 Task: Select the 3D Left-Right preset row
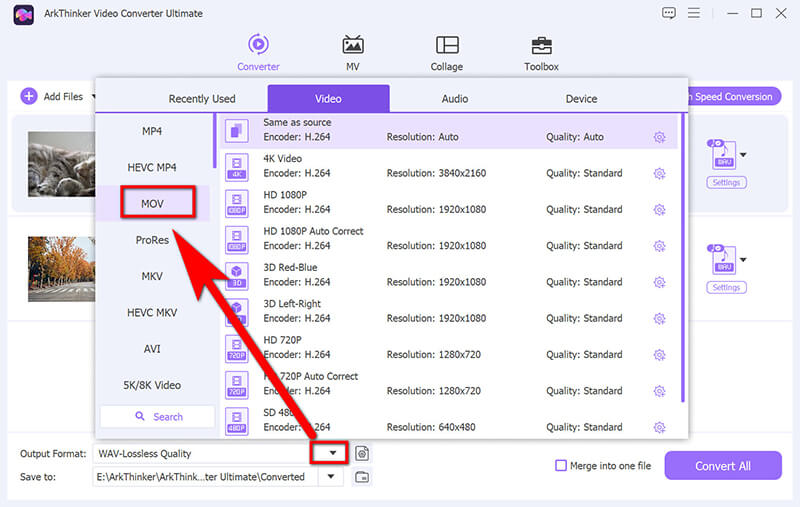coord(449,311)
